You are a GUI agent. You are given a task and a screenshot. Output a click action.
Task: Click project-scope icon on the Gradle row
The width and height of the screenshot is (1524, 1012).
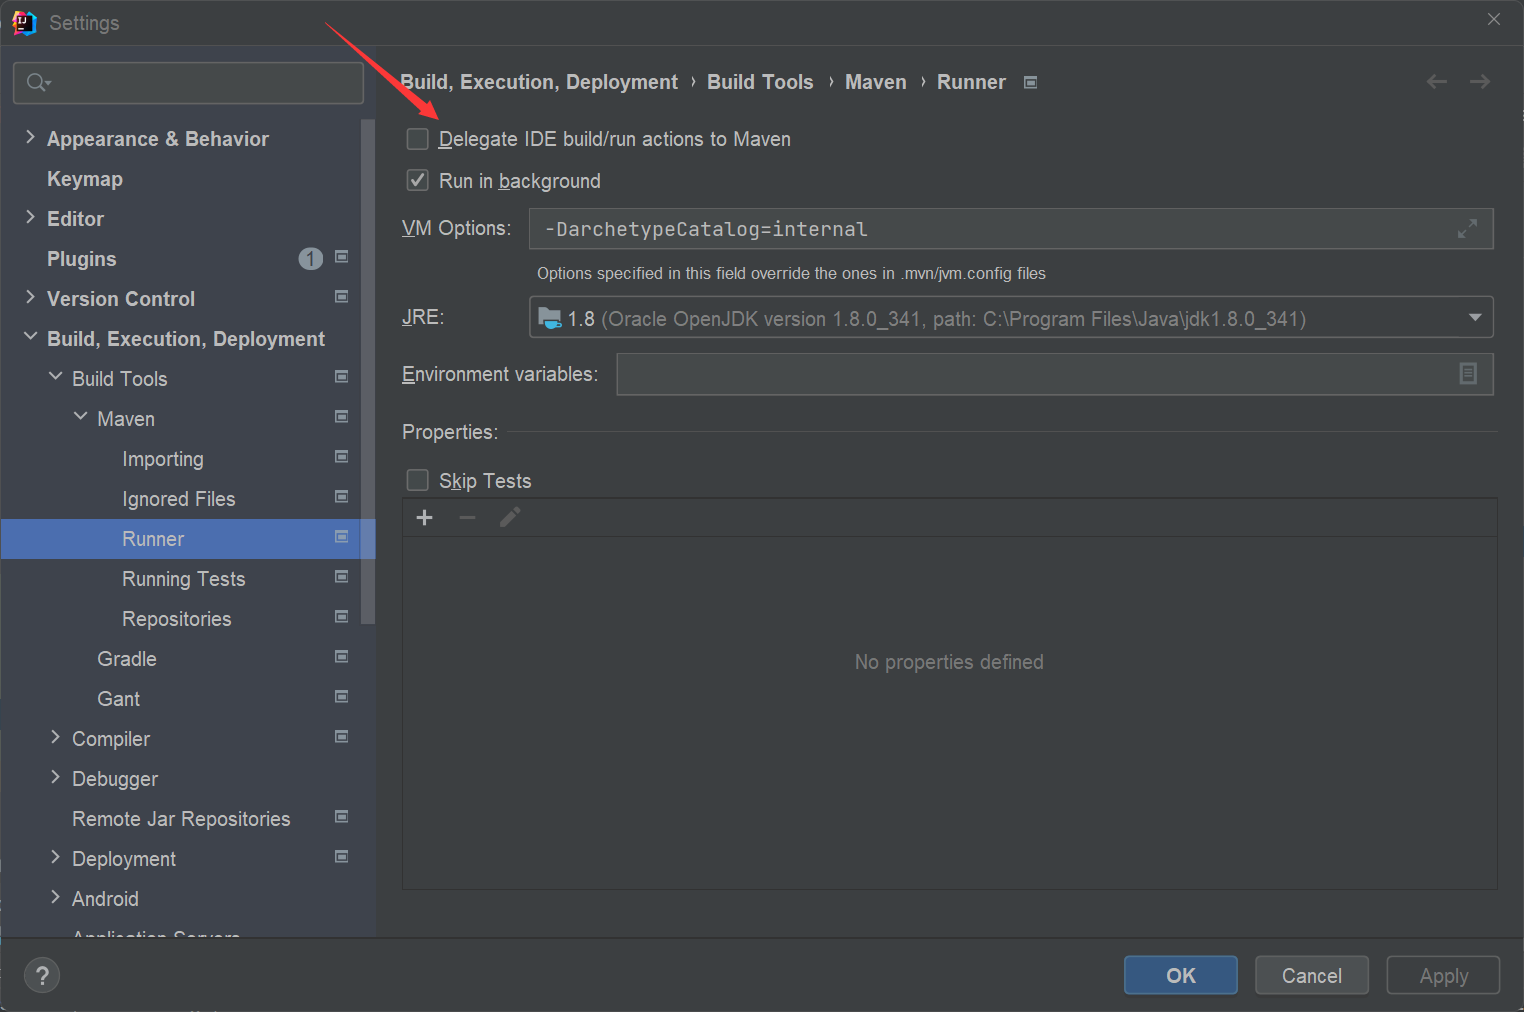(342, 657)
